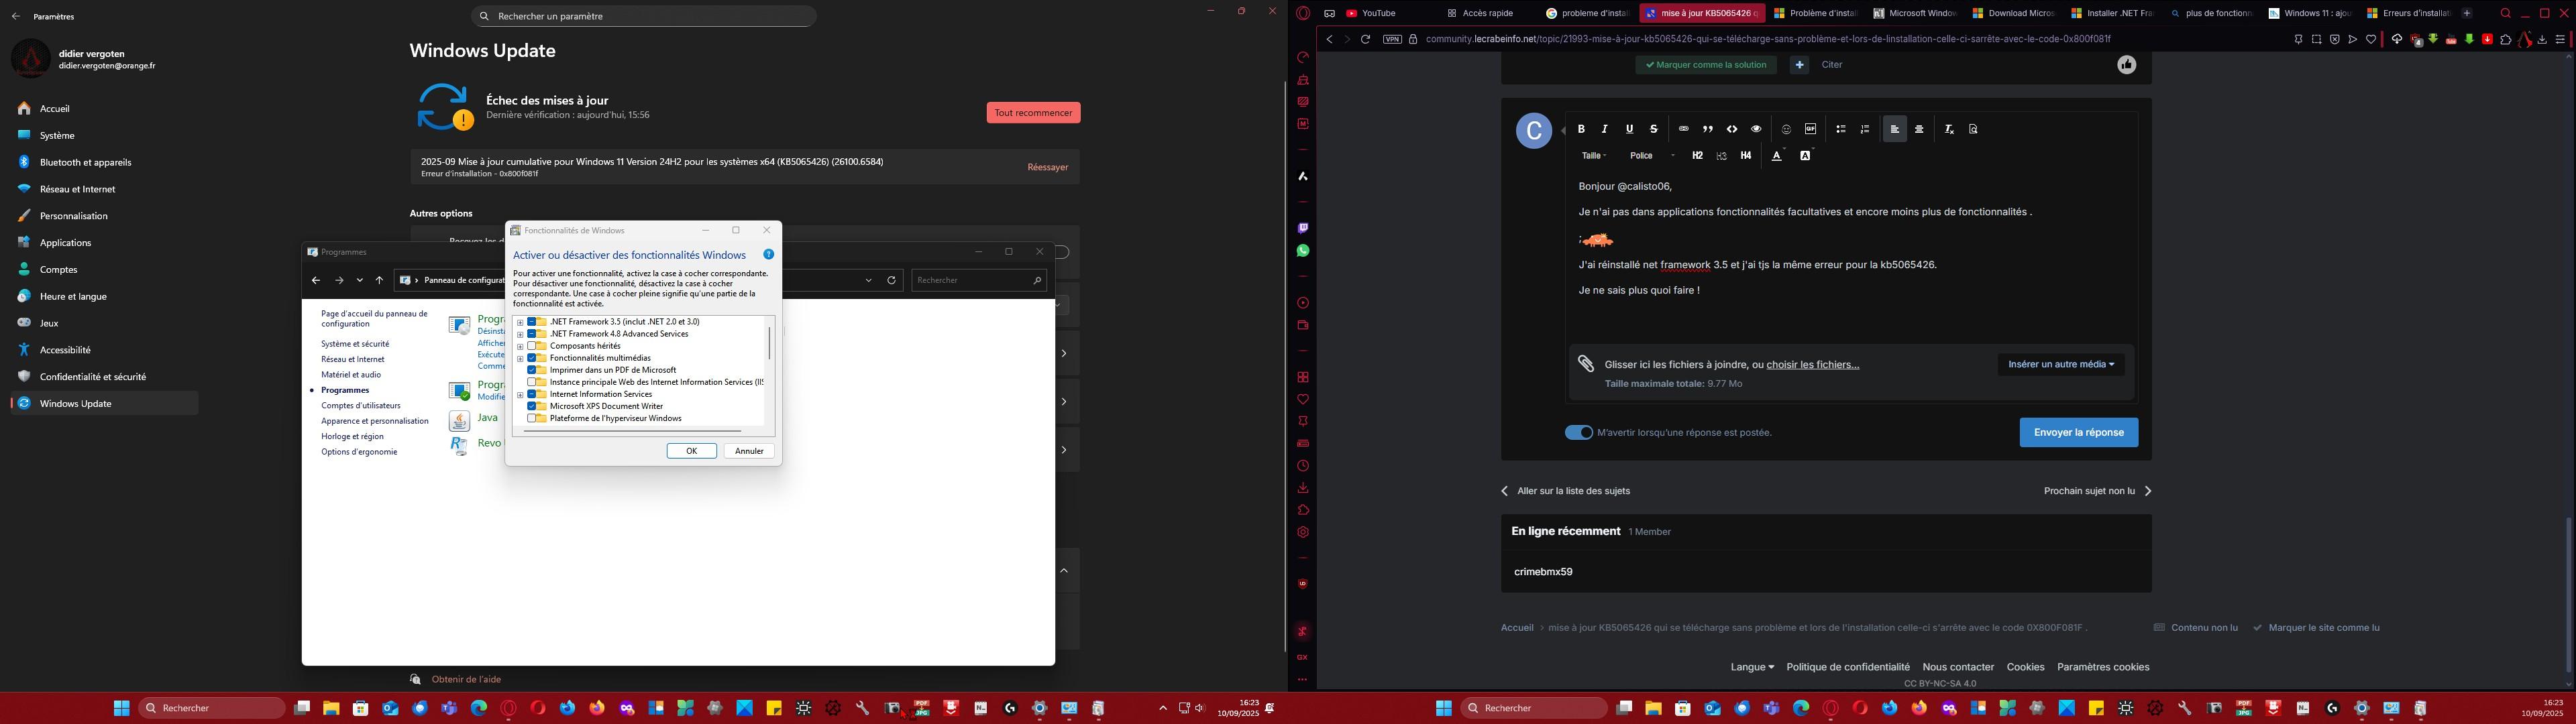
Task: Toggle .NET Framework 3.5 checkbox
Action: (531, 322)
